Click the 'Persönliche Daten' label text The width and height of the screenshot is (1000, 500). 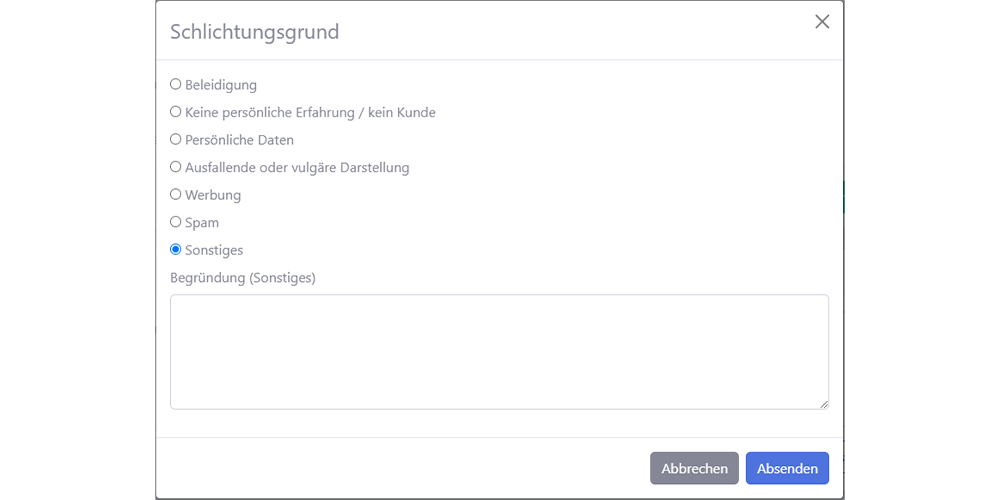(239, 140)
